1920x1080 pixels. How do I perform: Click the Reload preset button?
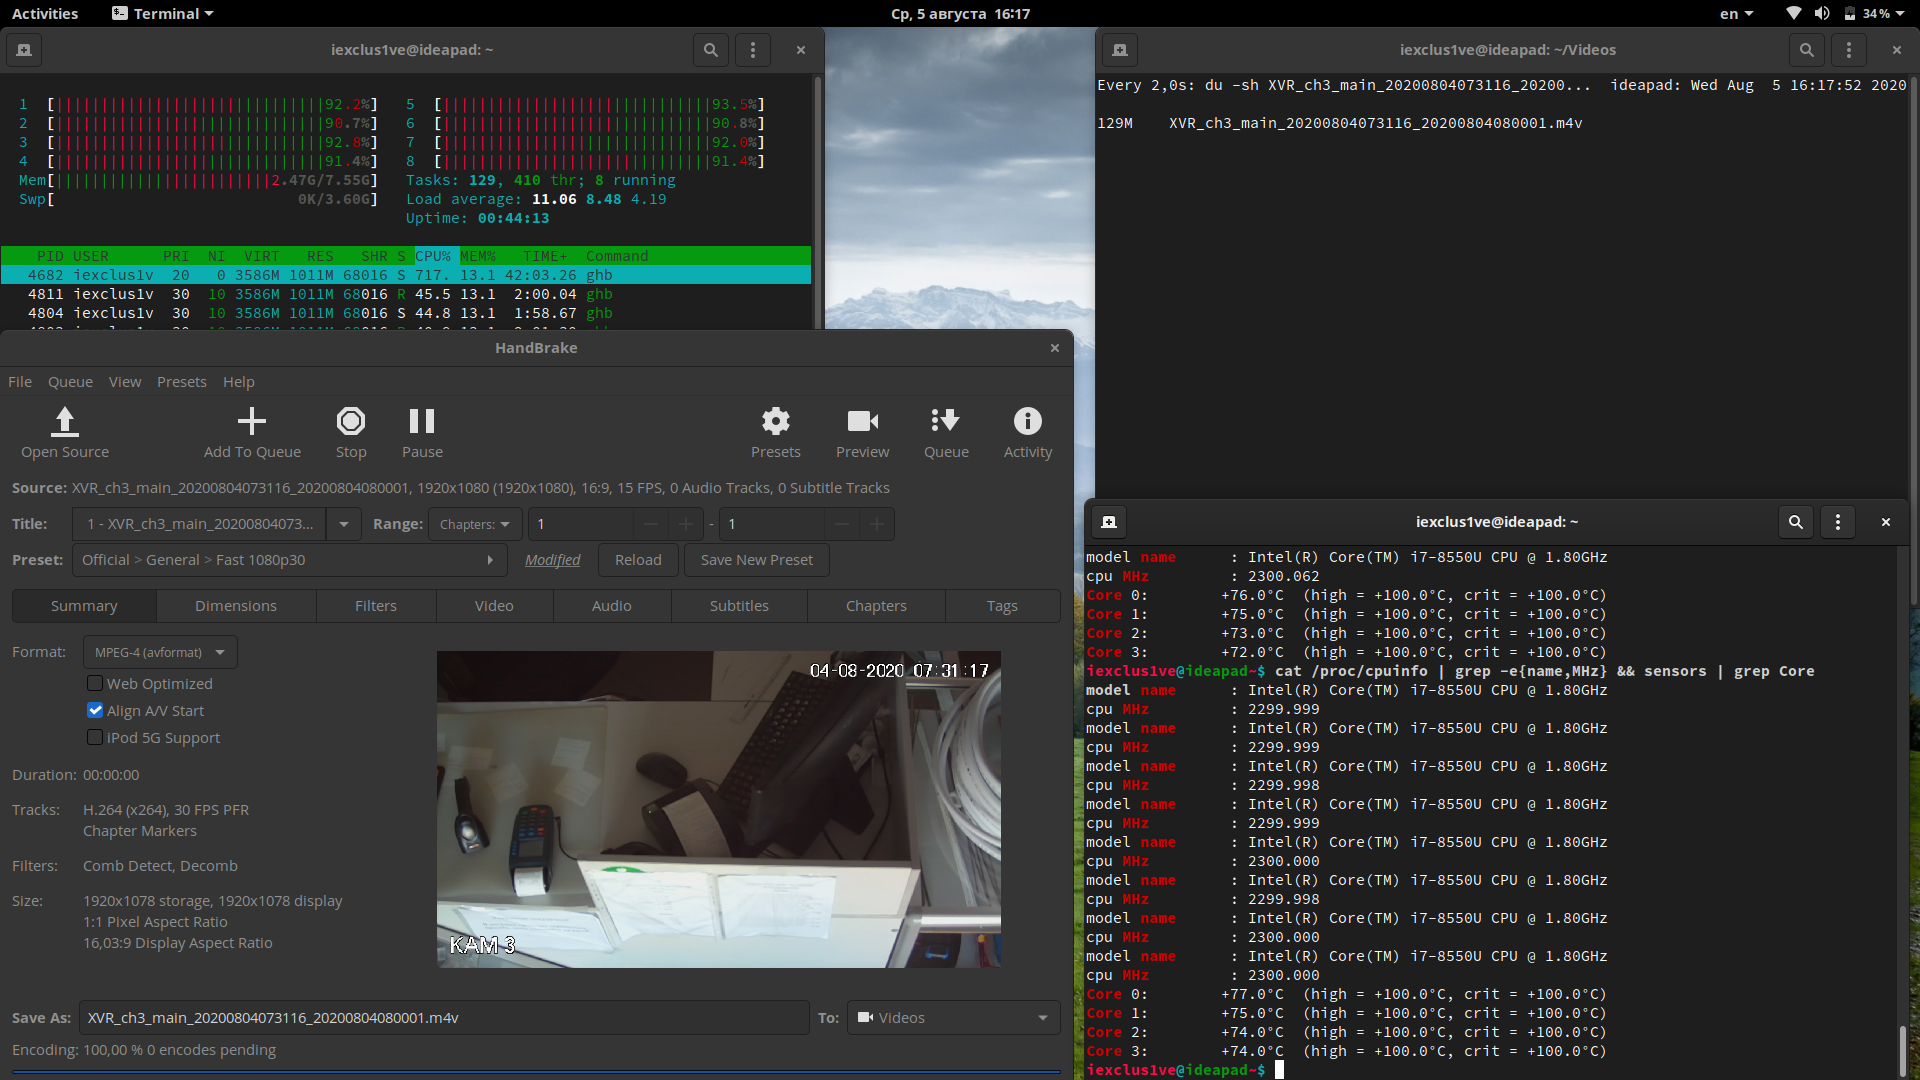click(x=638, y=560)
